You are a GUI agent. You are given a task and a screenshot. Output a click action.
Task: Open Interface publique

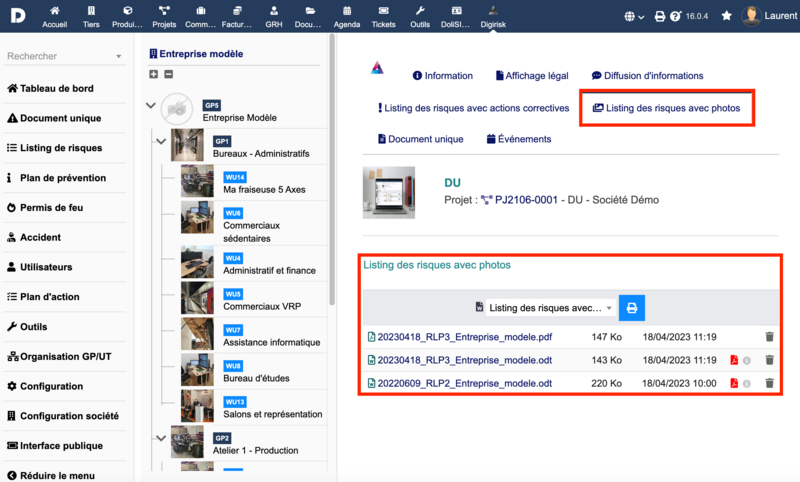point(55,445)
